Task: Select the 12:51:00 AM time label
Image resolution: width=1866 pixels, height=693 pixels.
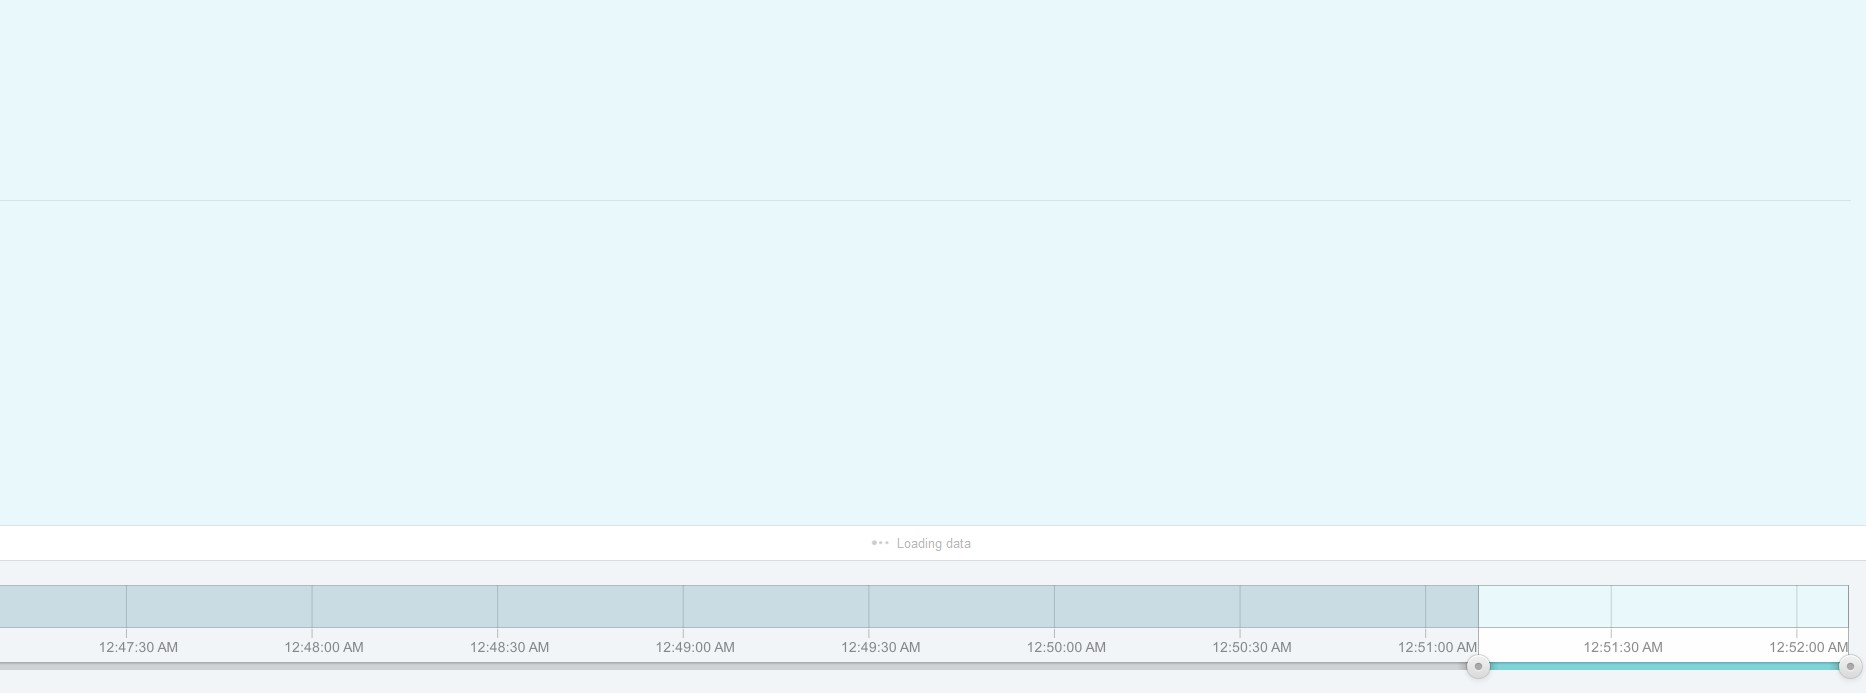Action: point(1437,647)
